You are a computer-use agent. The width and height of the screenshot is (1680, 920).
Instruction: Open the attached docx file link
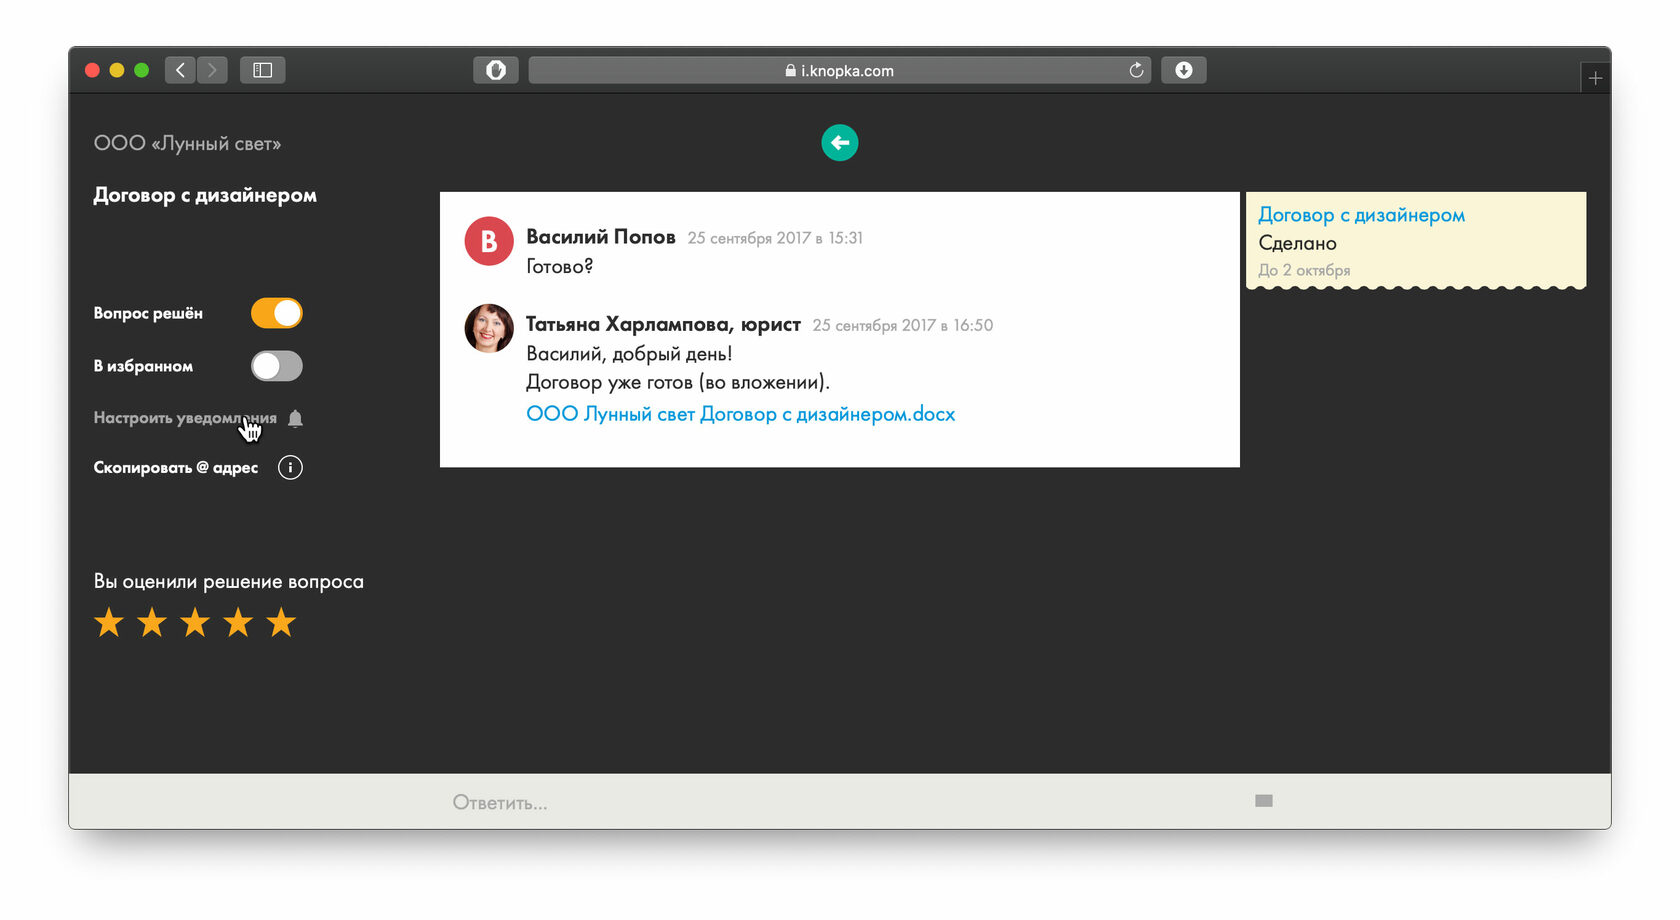pyautogui.click(x=741, y=414)
